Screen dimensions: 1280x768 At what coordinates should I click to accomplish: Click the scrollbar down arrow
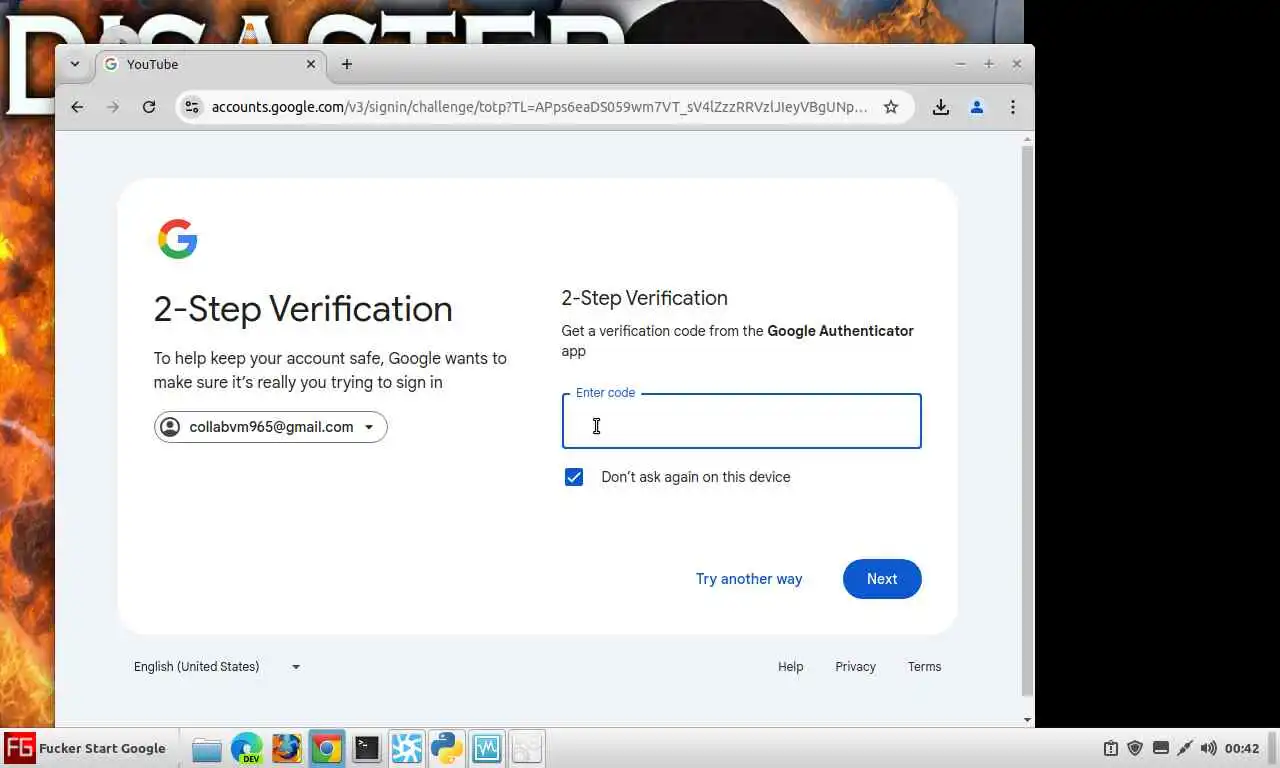1027,720
